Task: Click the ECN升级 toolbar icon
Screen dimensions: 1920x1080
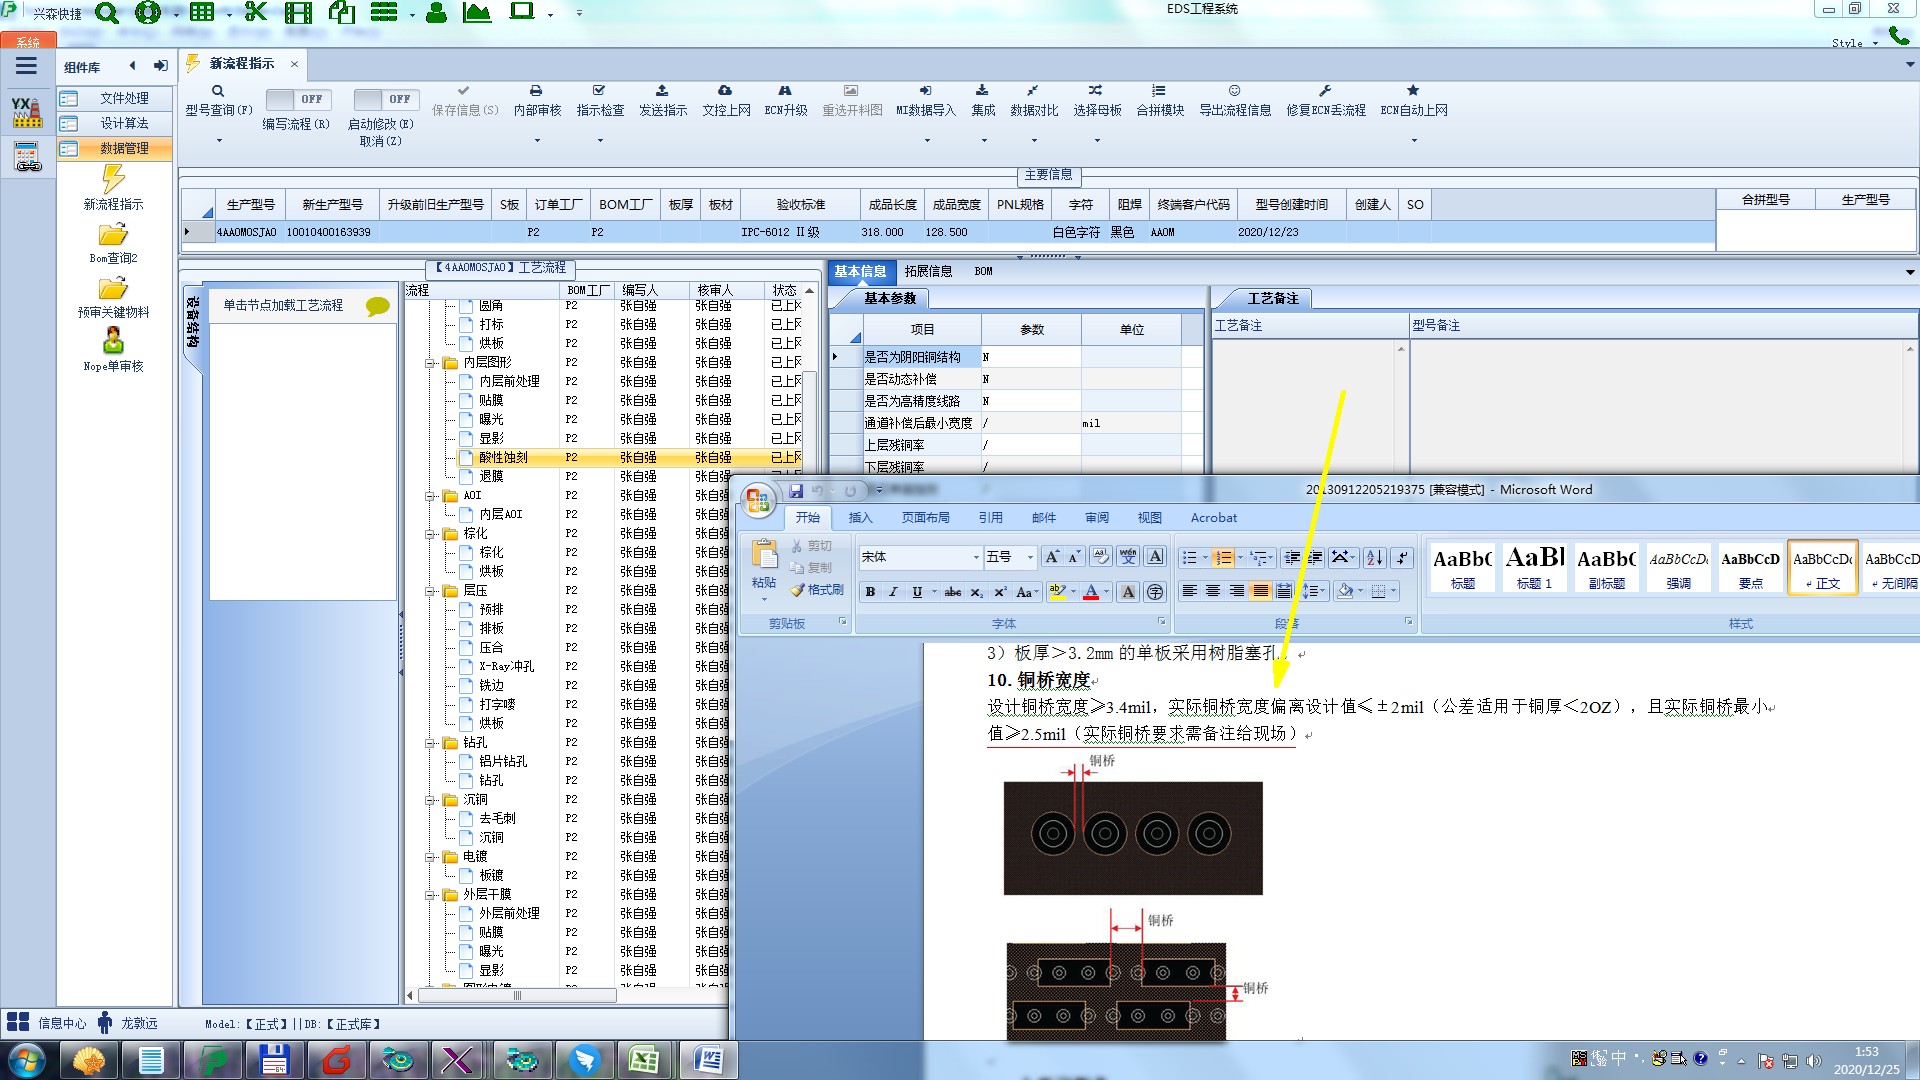Action: point(785,91)
